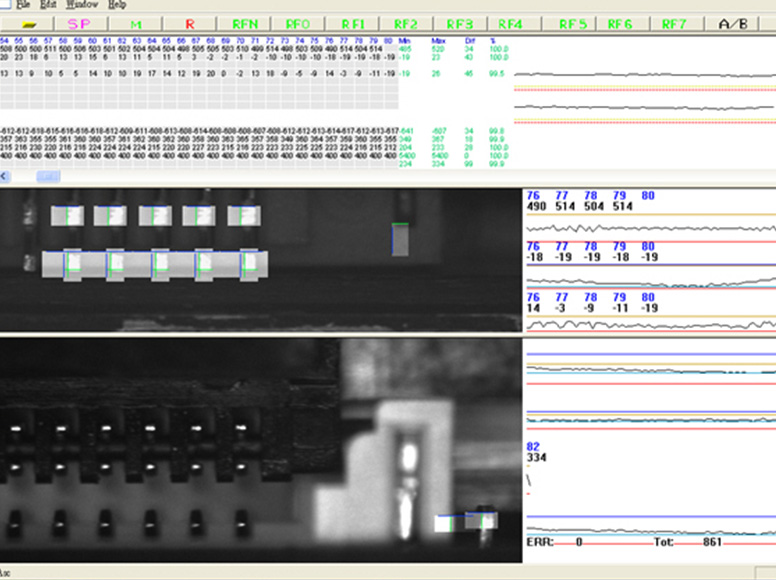Viewport: 776px width, 580px height.
Task: Select the RF1 toolbar button
Action: pyautogui.click(x=352, y=22)
